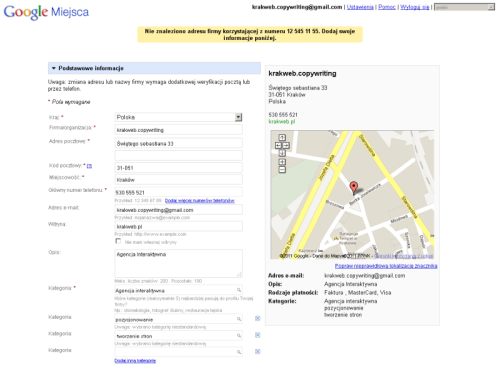Click the pozycjonowanie category field
Screen dimensions: 500x369
pyautogui.click(x=178, y=319)
